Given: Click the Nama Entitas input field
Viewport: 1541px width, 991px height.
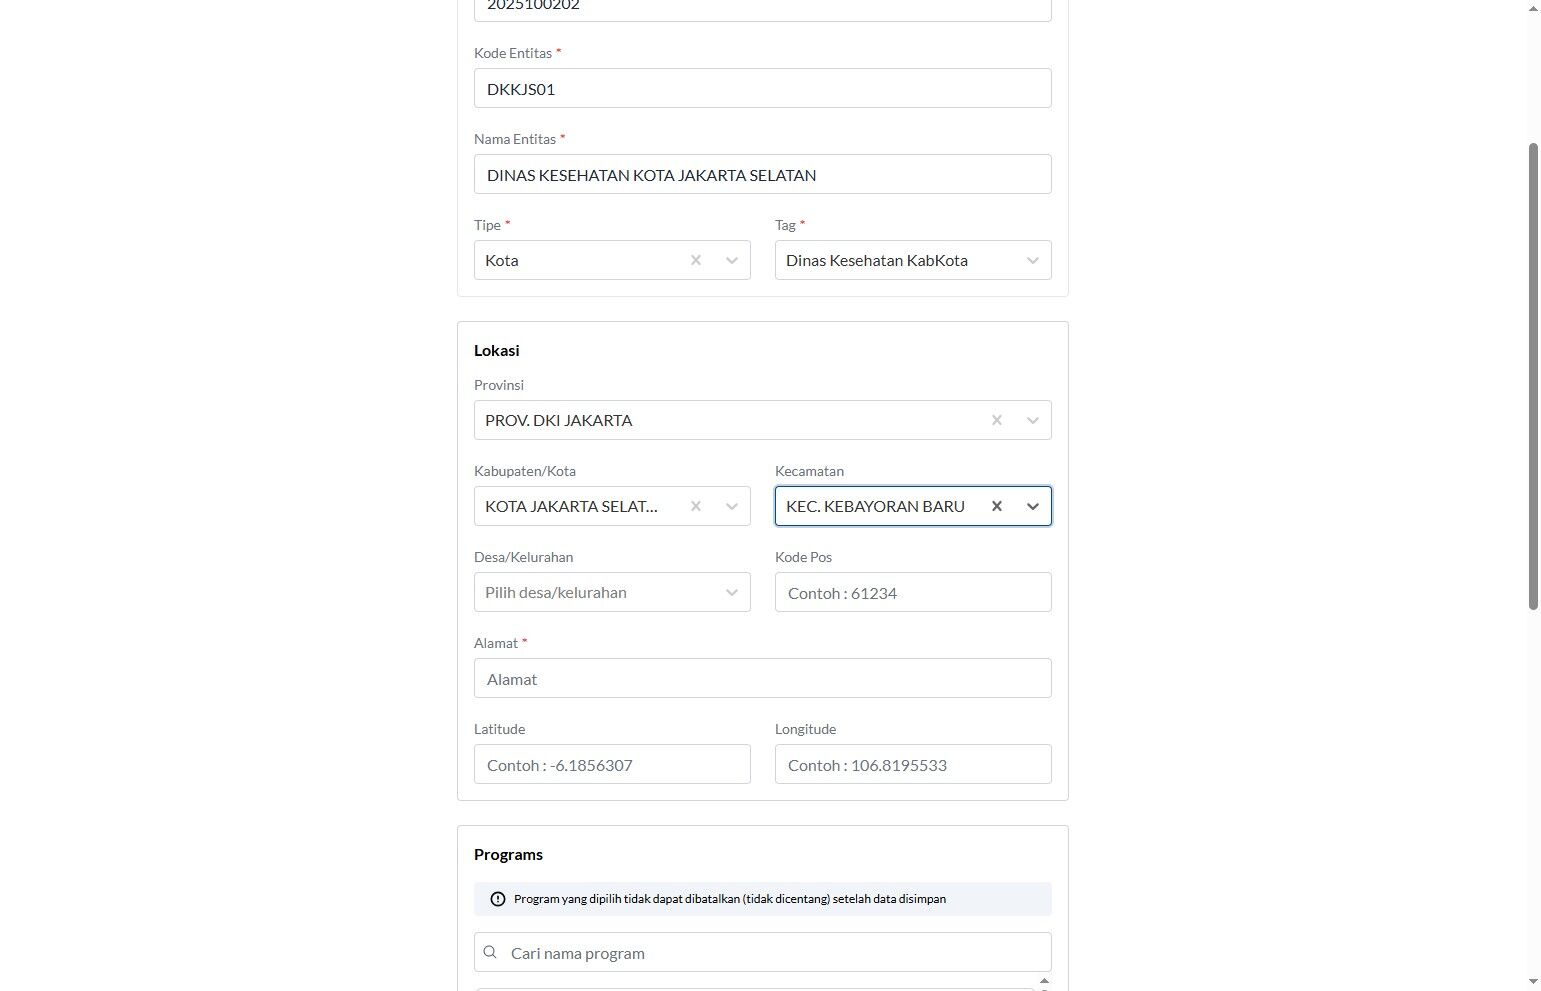Looking at the screenshot, I should [x=763, y=174].
